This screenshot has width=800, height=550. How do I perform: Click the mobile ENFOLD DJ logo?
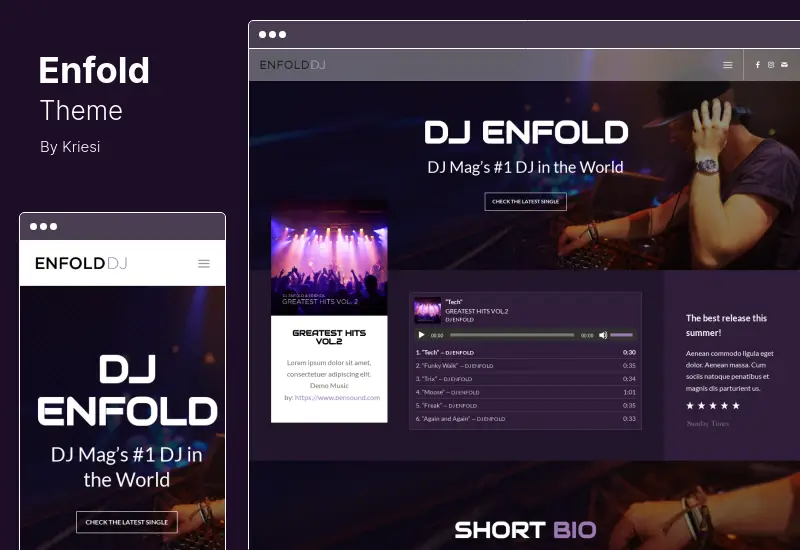(81, 263)
